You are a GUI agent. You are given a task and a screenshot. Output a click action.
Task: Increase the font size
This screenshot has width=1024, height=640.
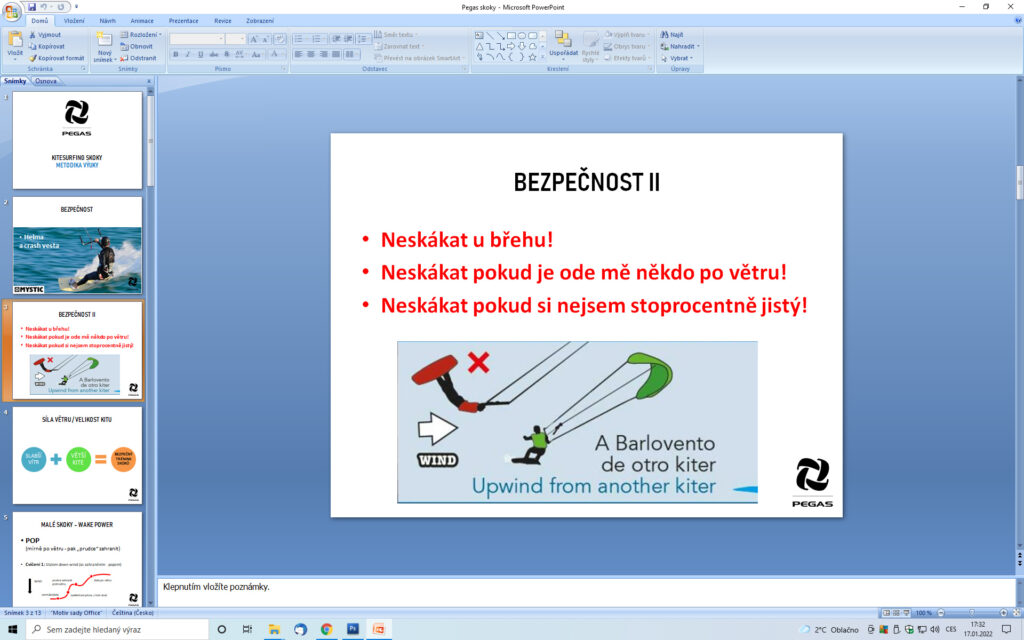coord(254,39)
